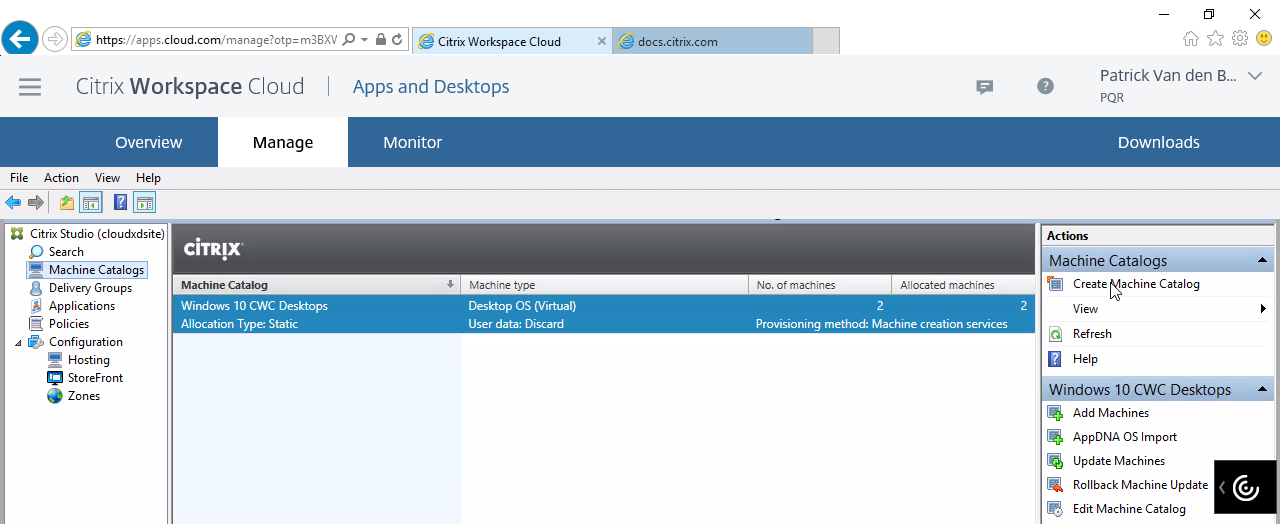
Task: Open the File menu
Action: click(x=19, y=178)
